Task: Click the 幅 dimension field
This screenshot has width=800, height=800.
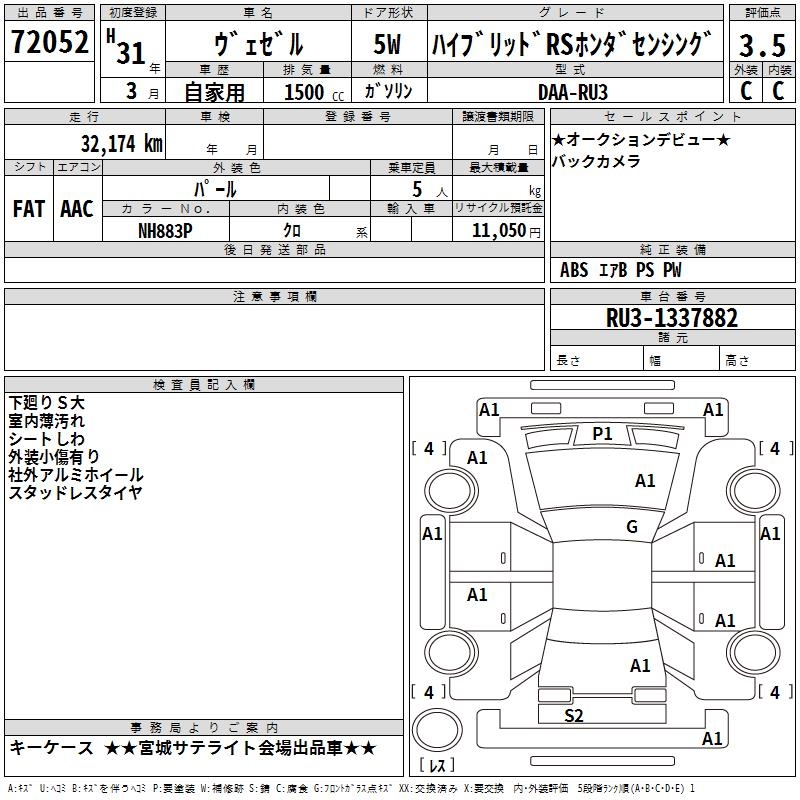Action: pyautogui.click(x=681, y=360)
